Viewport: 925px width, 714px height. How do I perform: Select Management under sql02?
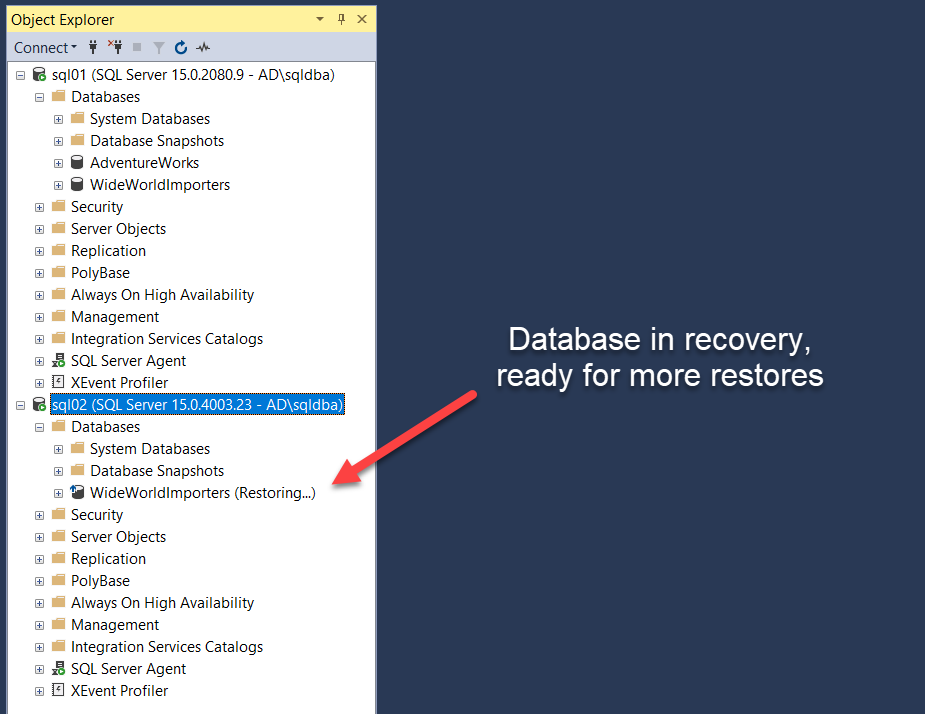pos(115,625)
